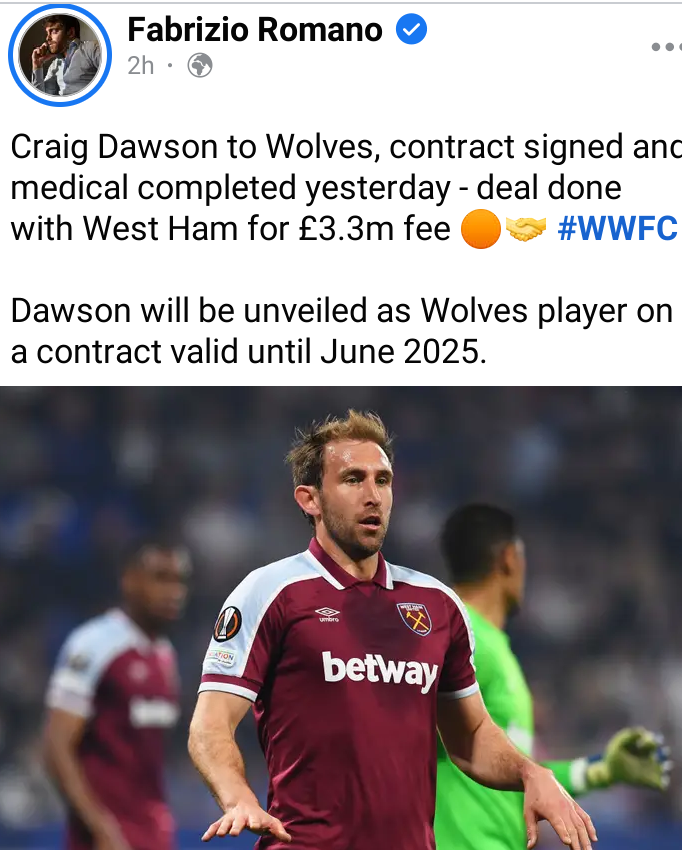682x850 pixels.
Task: Click the Fabrizio Romano name link
Action: 255,29
